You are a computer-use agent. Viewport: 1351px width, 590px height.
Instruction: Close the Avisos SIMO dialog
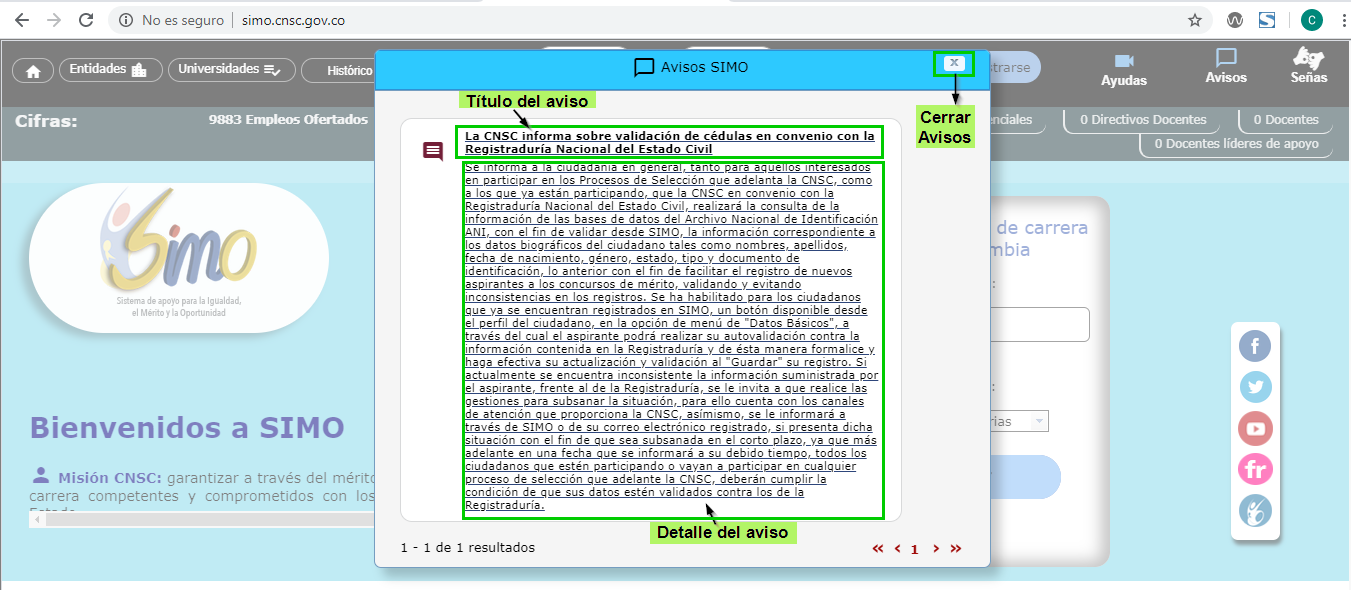click(955, 63)
